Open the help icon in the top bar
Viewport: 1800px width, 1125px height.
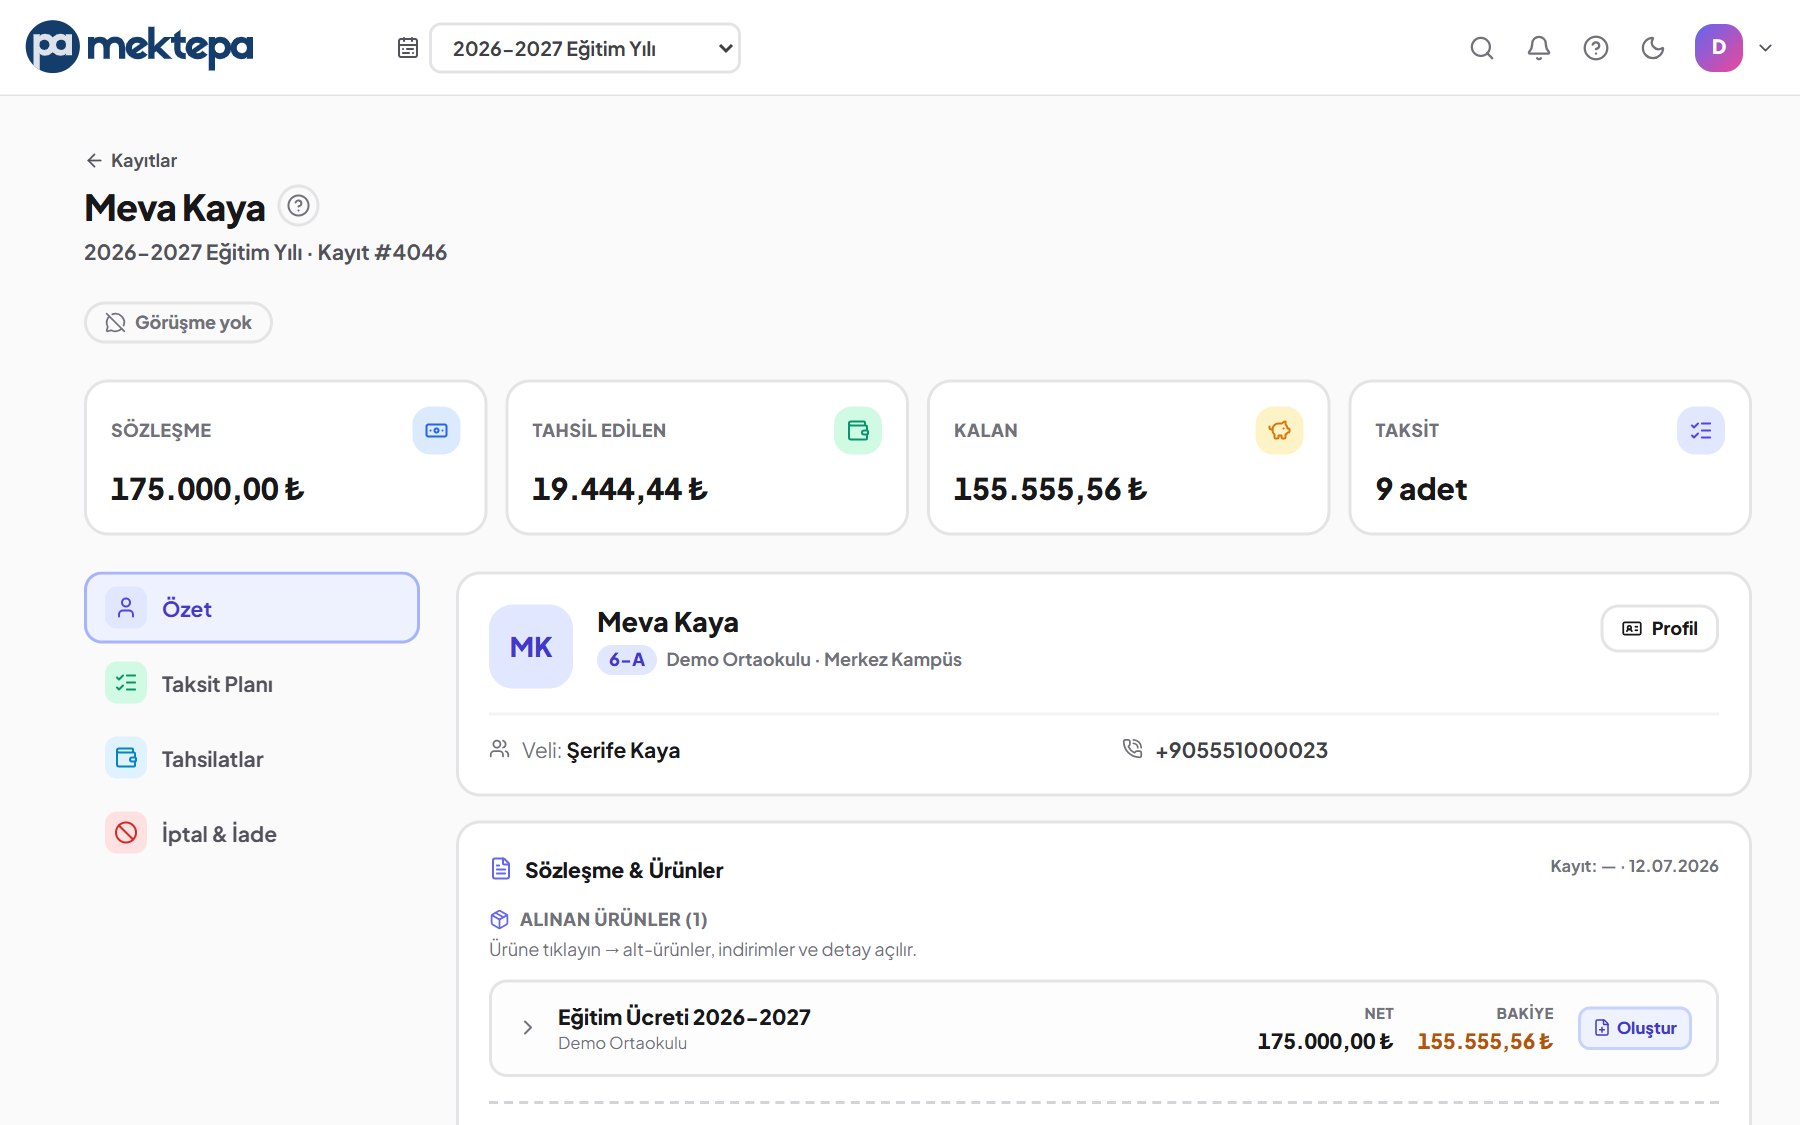(1596, 48)
